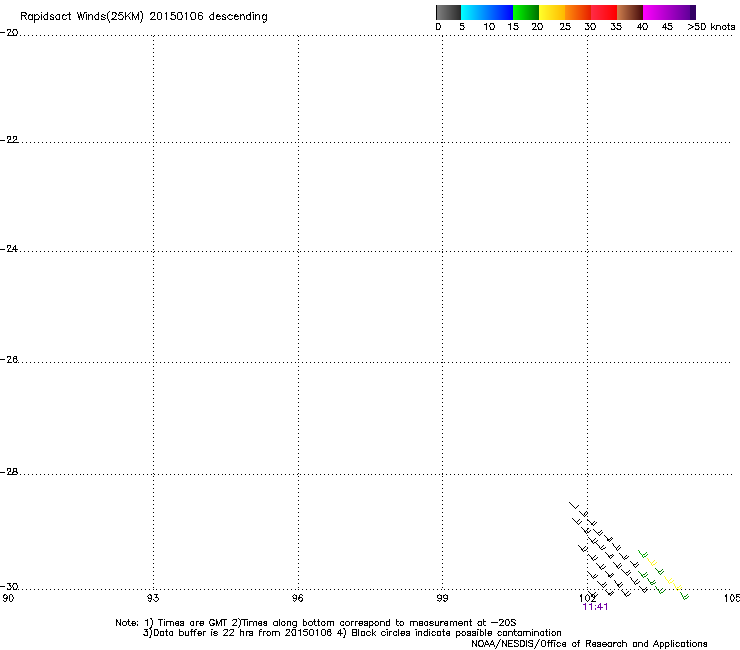This screenshot has height=650, width=740.
Task: Click the latitude label -20
Action: pos(9,33)
